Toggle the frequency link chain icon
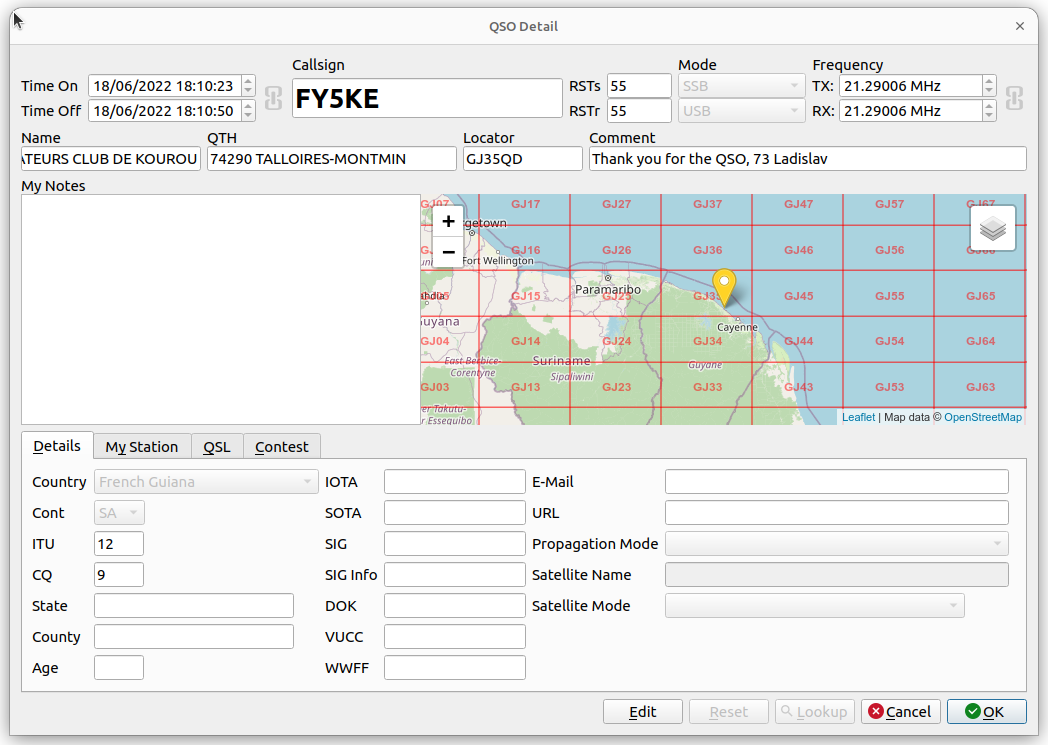1048x745 pixels. 1014,98
